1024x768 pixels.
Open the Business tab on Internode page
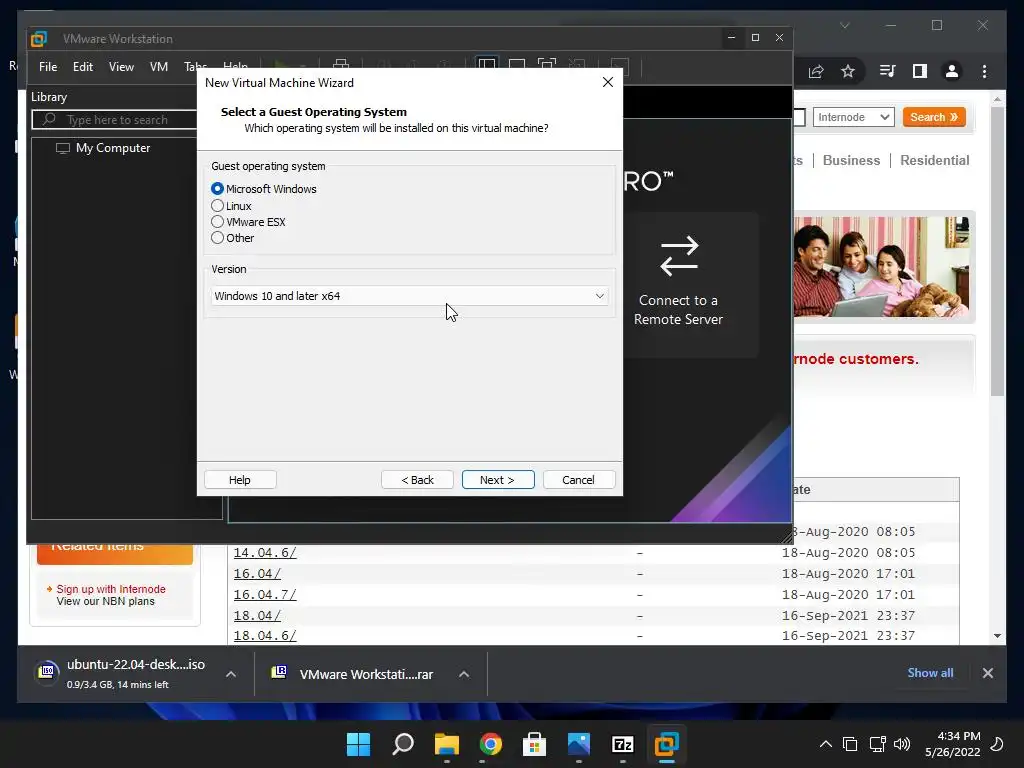851,160
